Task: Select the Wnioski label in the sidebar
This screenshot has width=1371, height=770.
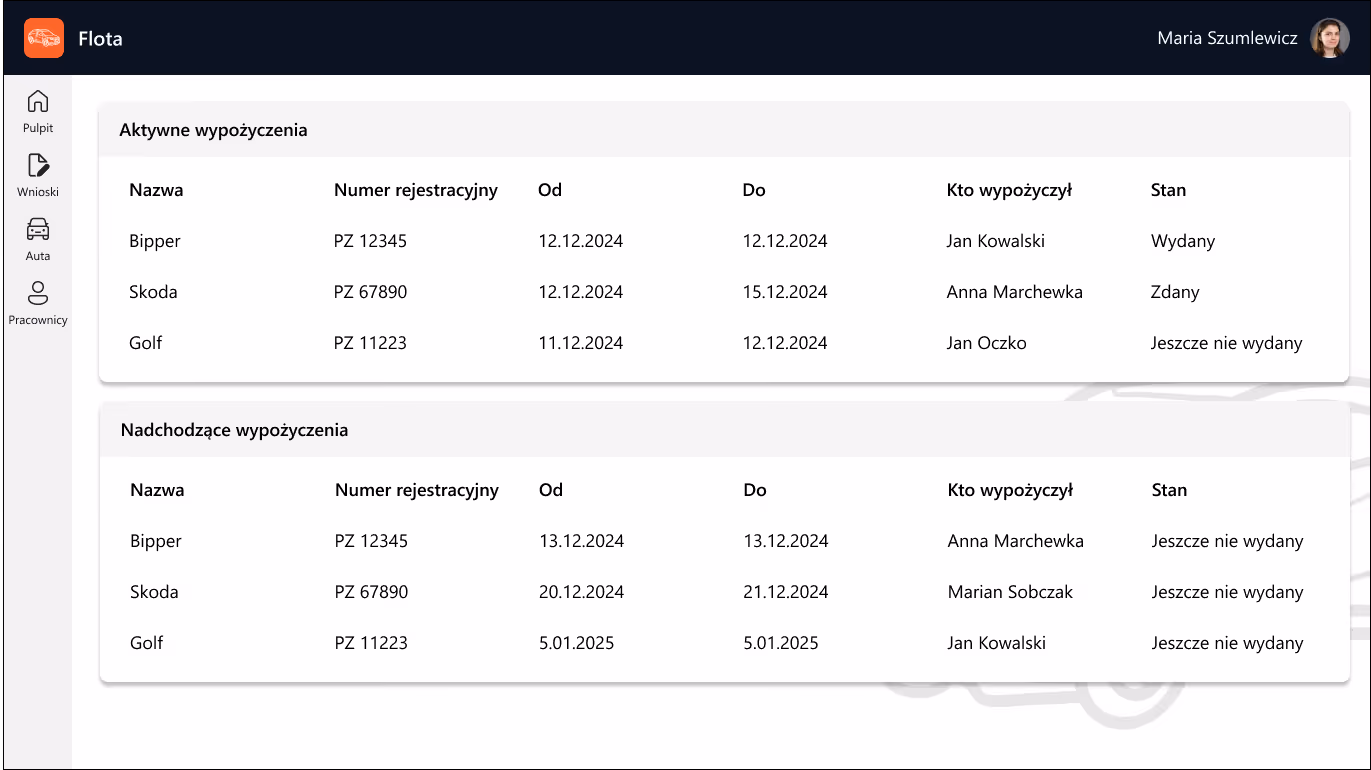Action: pyautogui.click(x=38, y=192)
